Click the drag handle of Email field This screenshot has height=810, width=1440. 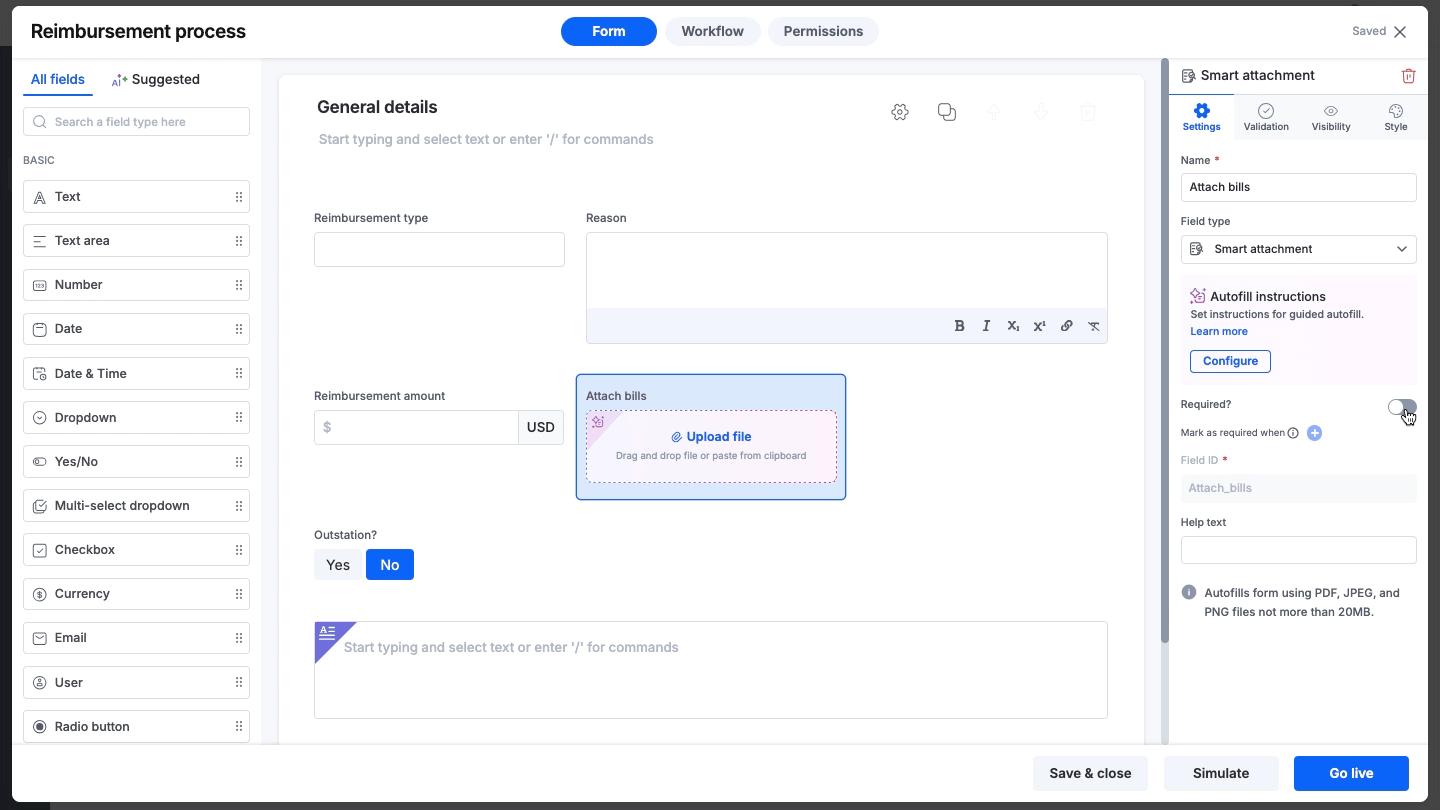239,638
